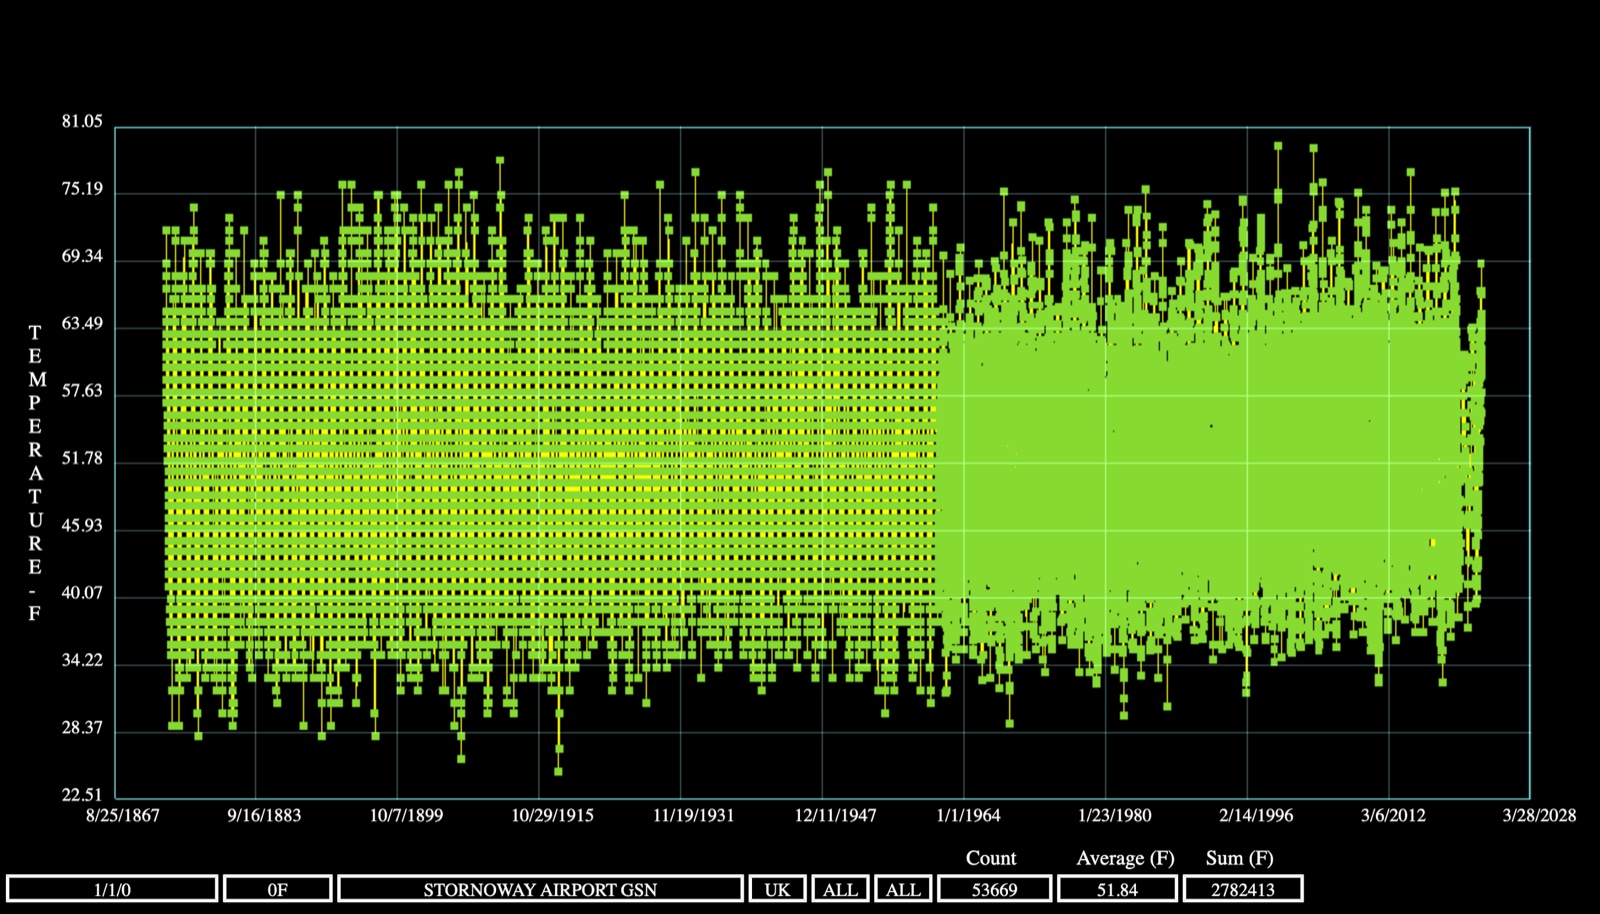Open the UK country selector
1600x914 pixels.
pyautogui.click(x=777, y=889)
